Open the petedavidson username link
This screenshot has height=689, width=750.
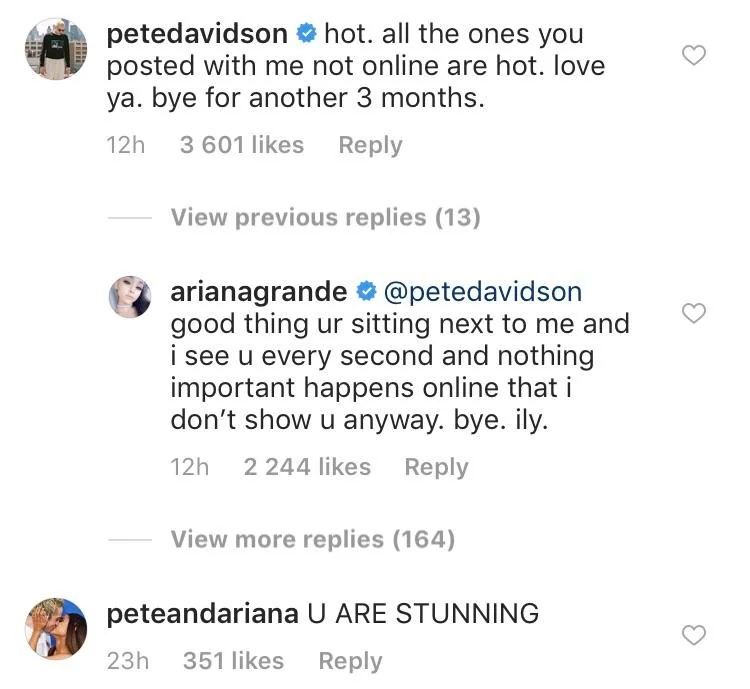196,34
